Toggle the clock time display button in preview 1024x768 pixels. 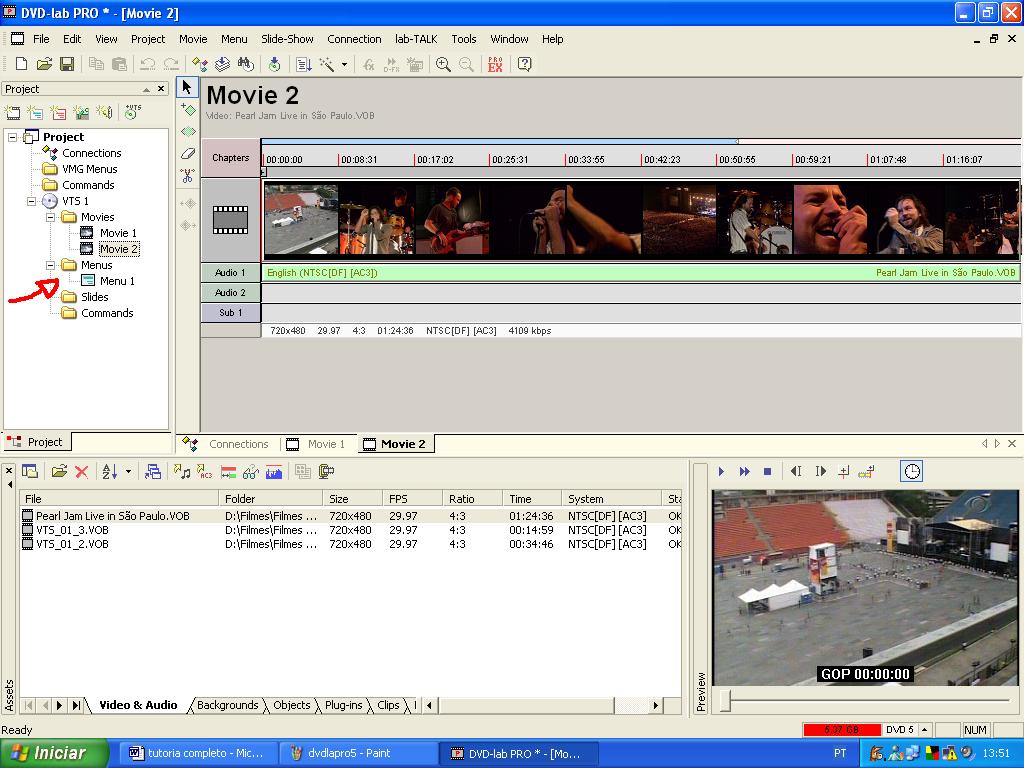pos(912,472)
